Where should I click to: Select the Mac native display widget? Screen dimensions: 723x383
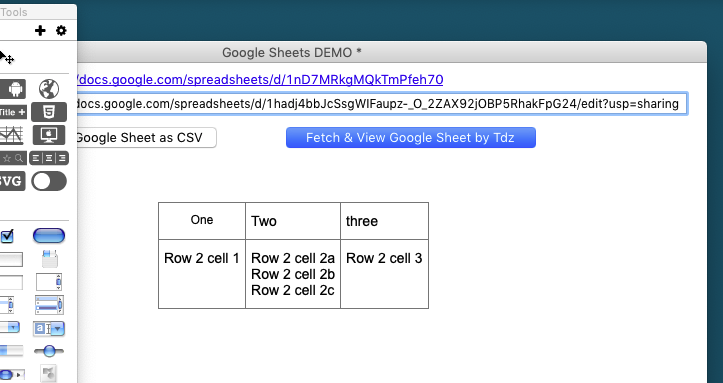click(x=49, y=135)
